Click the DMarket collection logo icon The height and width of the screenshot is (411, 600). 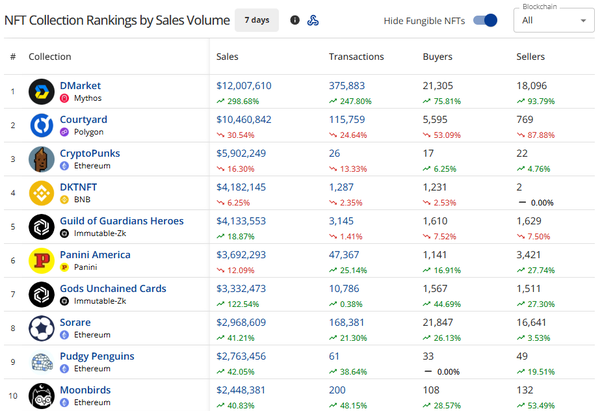41,92
